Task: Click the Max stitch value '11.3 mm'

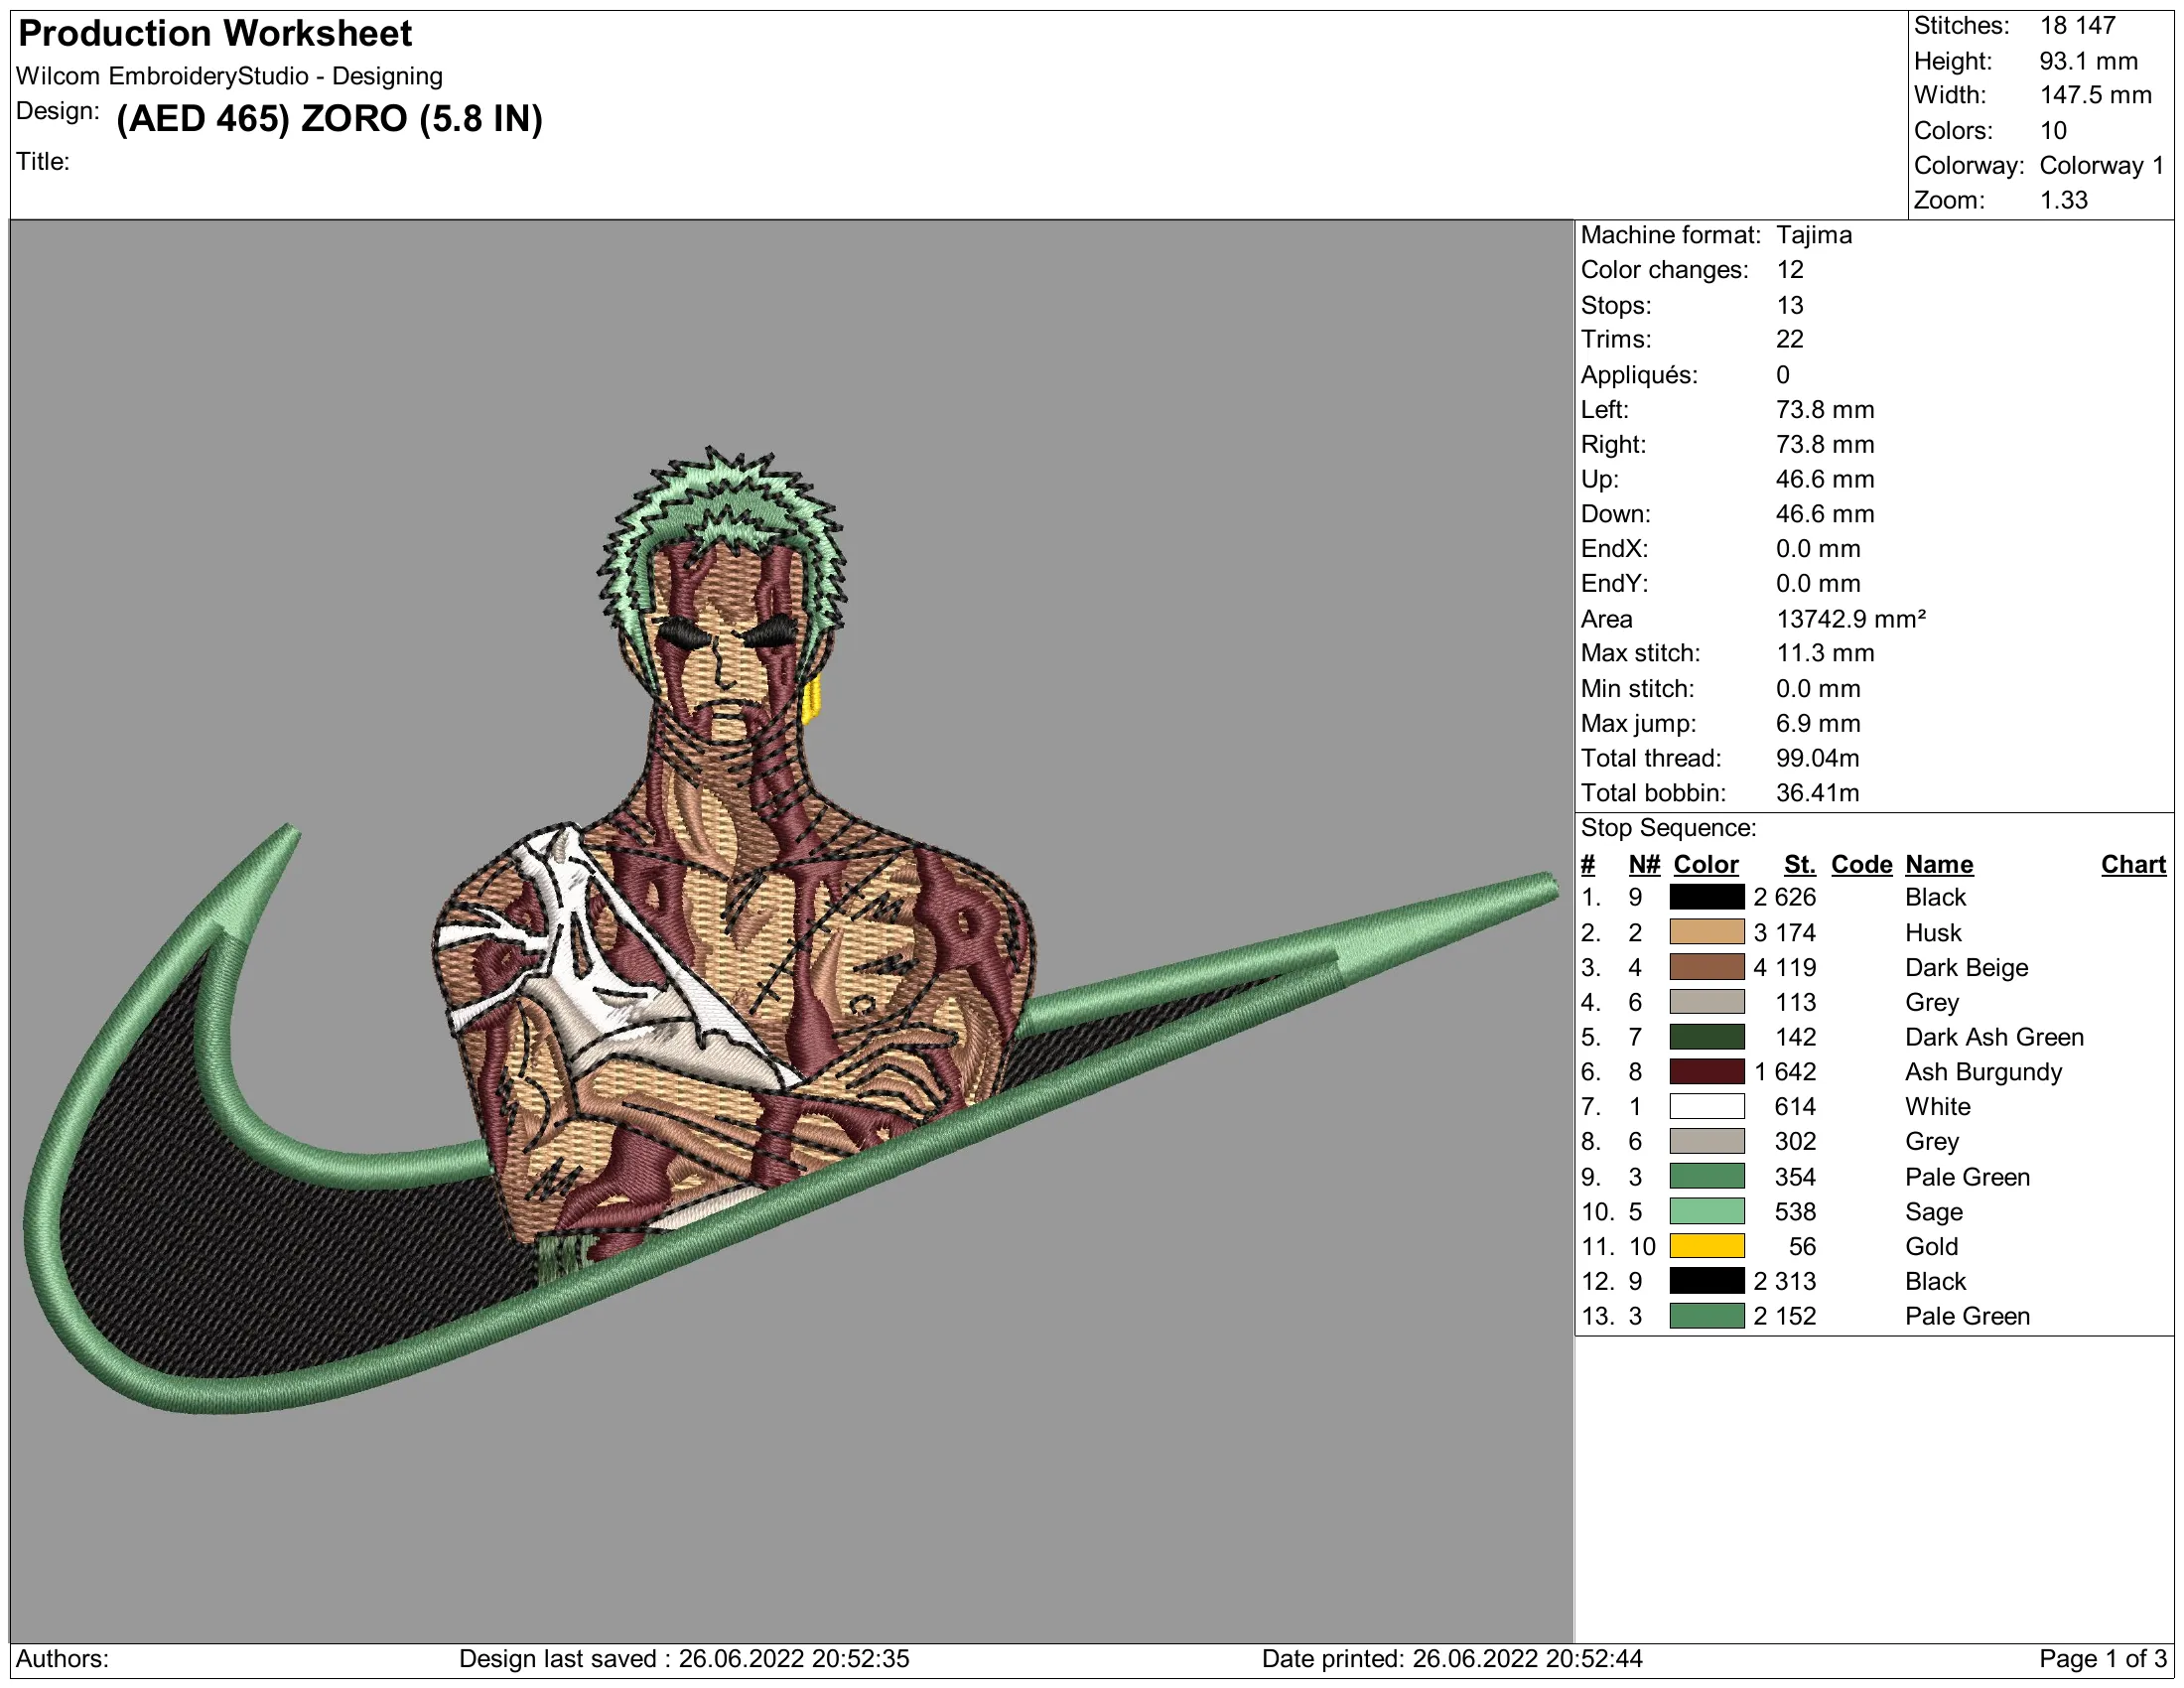Action: [x=1825, y=653]
